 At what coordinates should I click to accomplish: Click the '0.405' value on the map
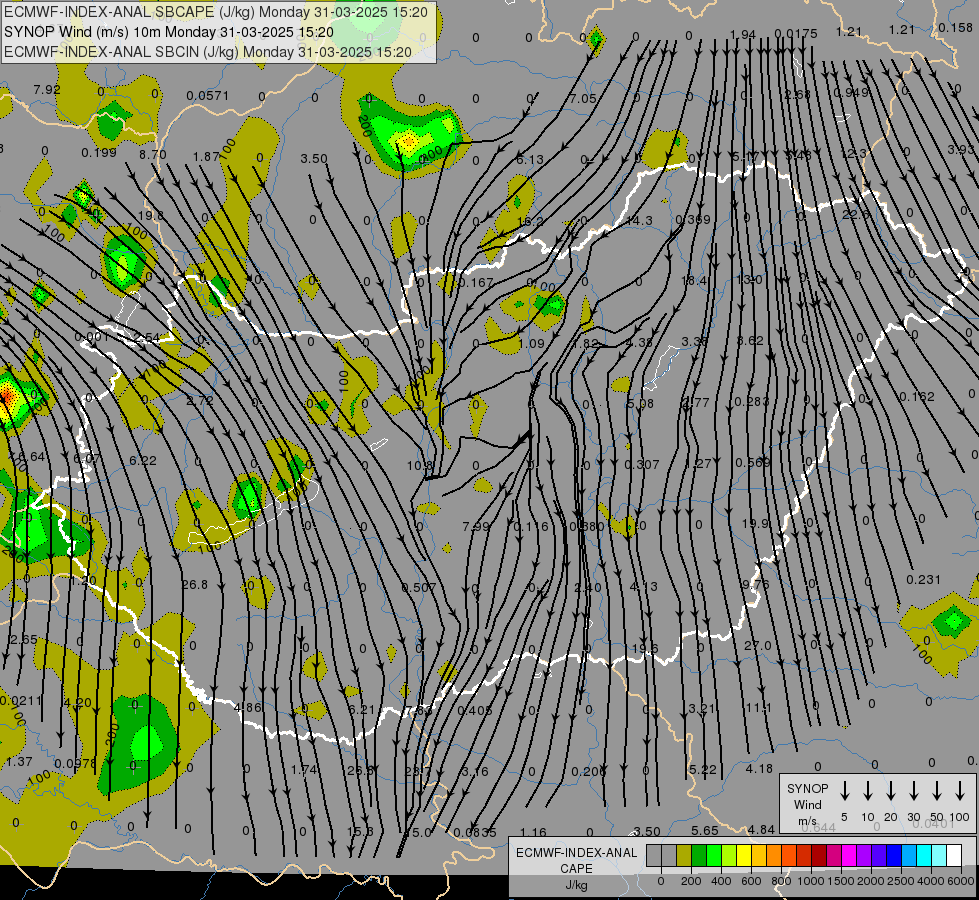pyautogui.click(x=475, y=711)
